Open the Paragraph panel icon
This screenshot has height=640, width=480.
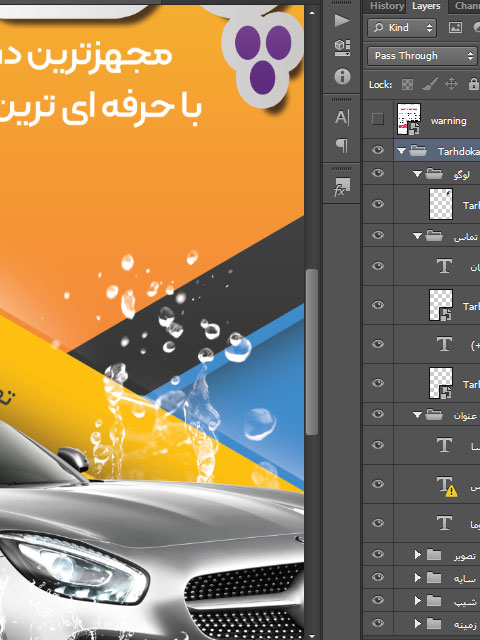342,144
